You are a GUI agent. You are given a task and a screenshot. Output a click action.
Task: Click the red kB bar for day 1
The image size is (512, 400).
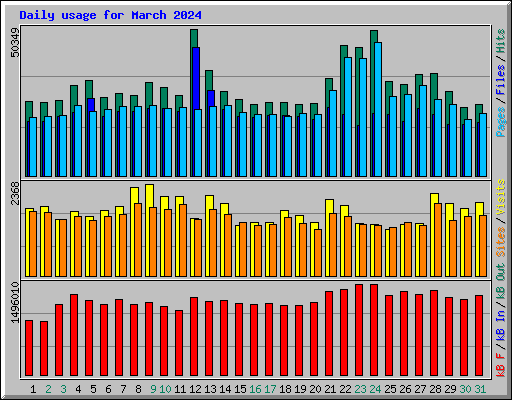pos(29,348)
